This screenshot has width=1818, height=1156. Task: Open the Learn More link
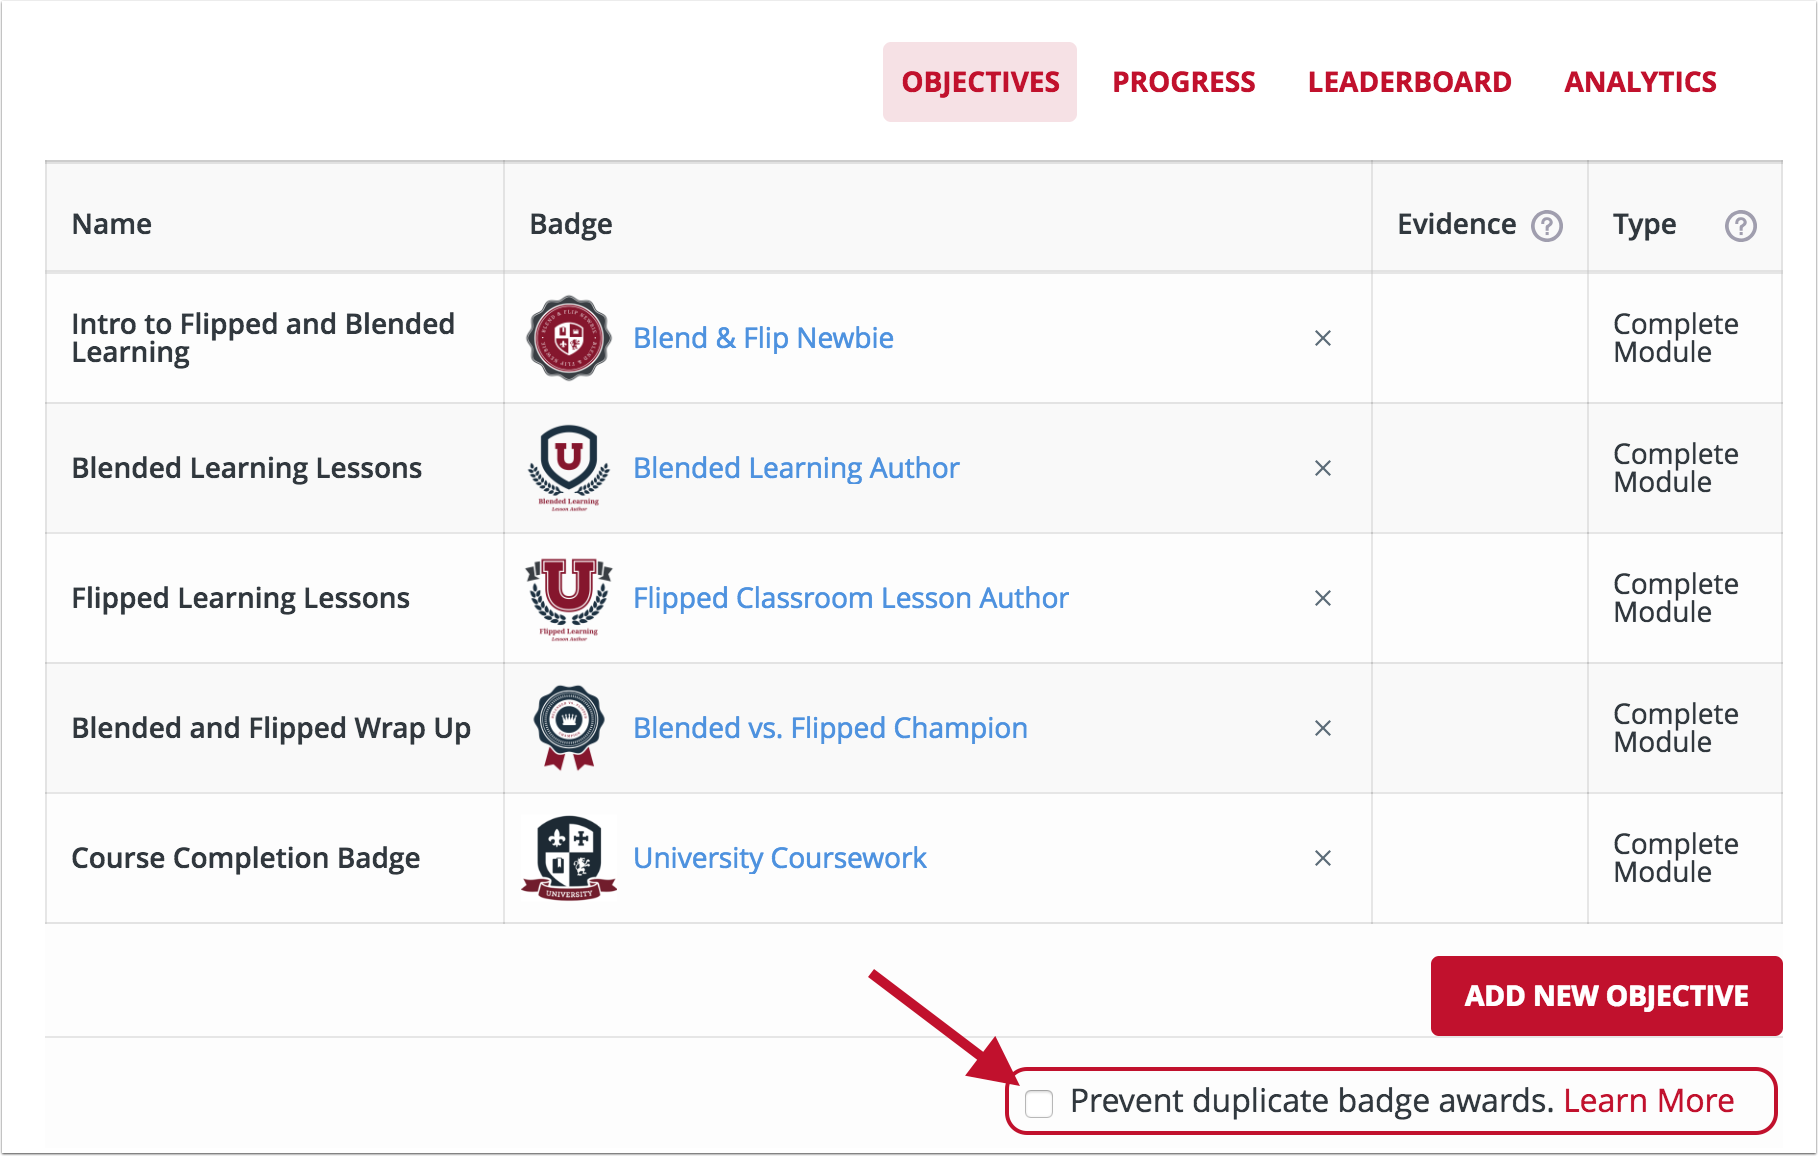click(x=1648, y=1100)
